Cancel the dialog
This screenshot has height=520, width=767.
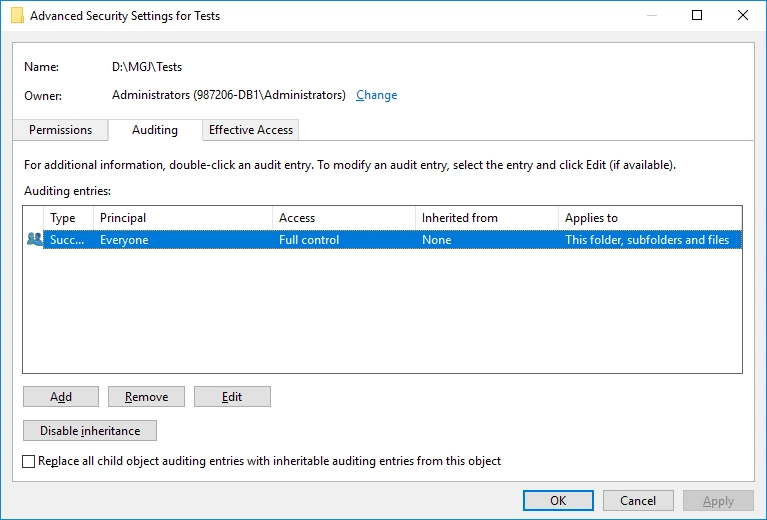[x=638, y=501]
